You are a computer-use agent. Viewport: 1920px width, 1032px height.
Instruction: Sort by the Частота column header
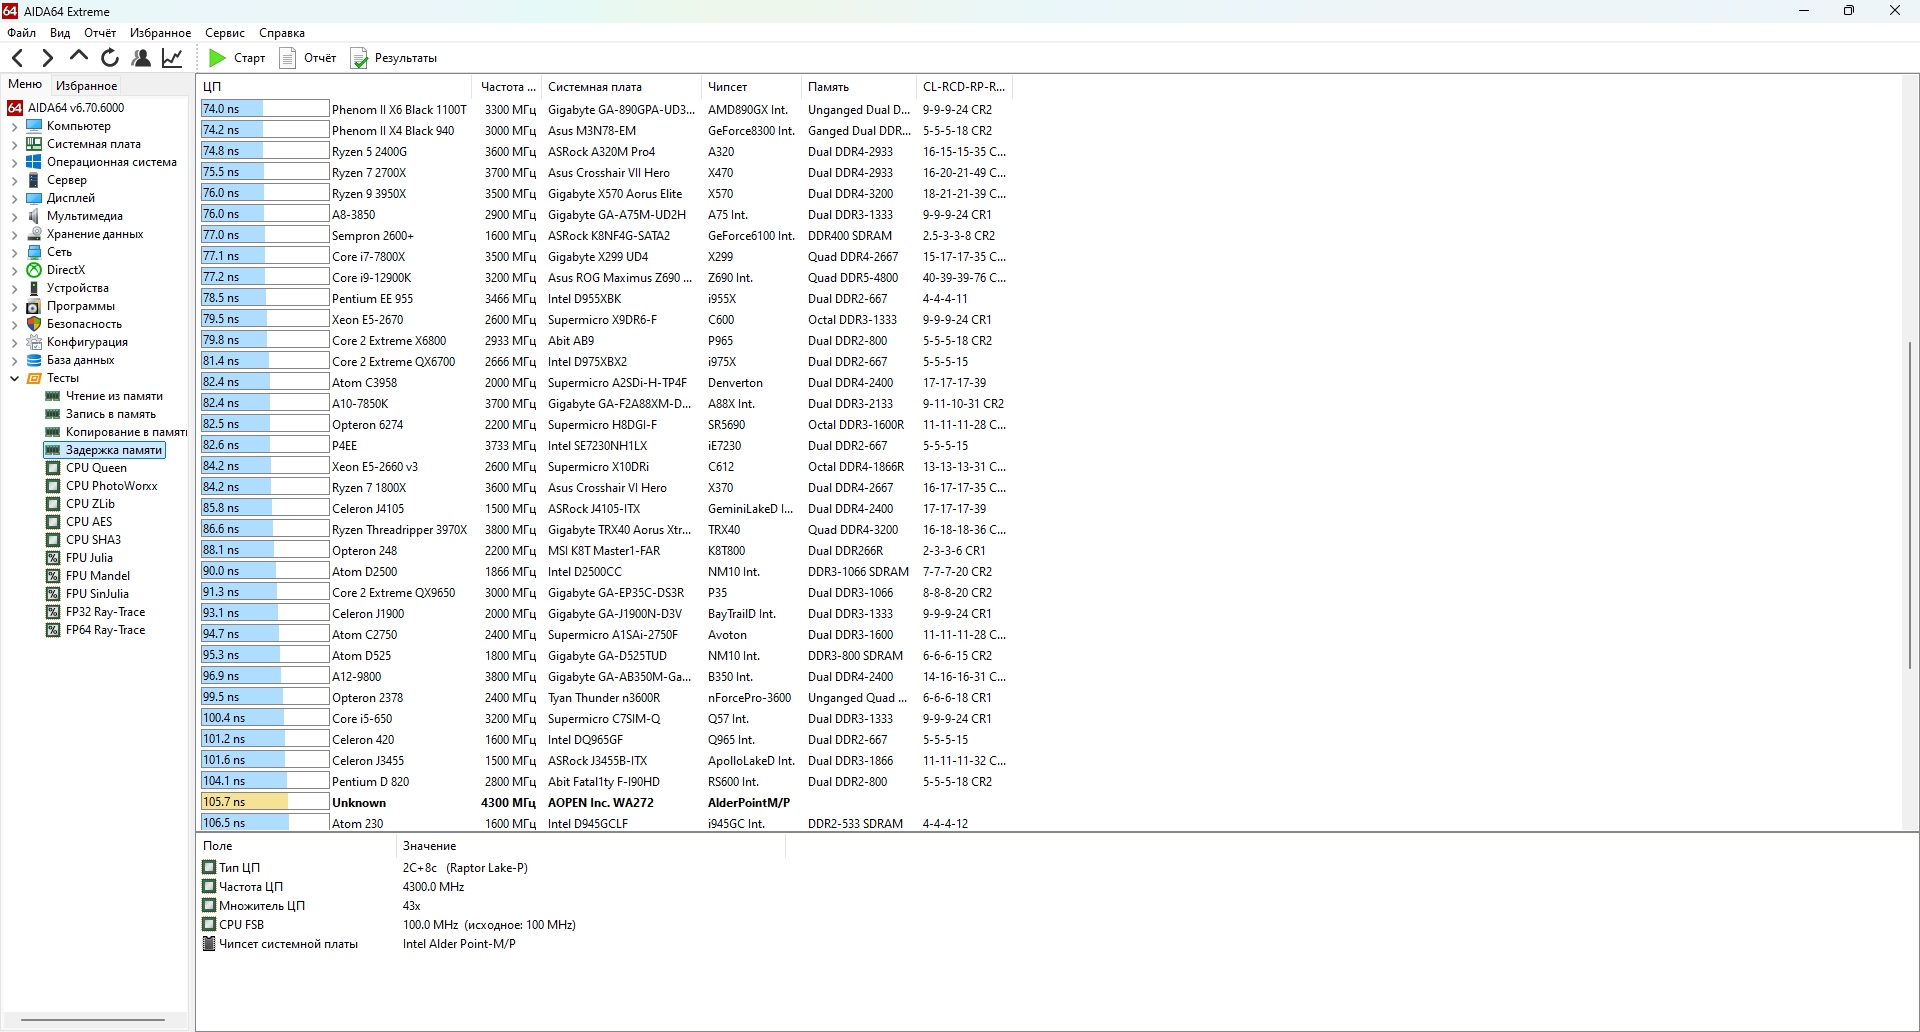507,87
